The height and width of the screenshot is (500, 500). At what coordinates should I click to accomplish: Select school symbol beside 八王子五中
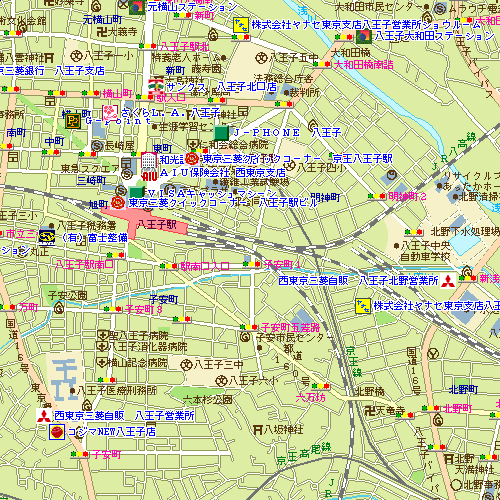click(262, 58)
